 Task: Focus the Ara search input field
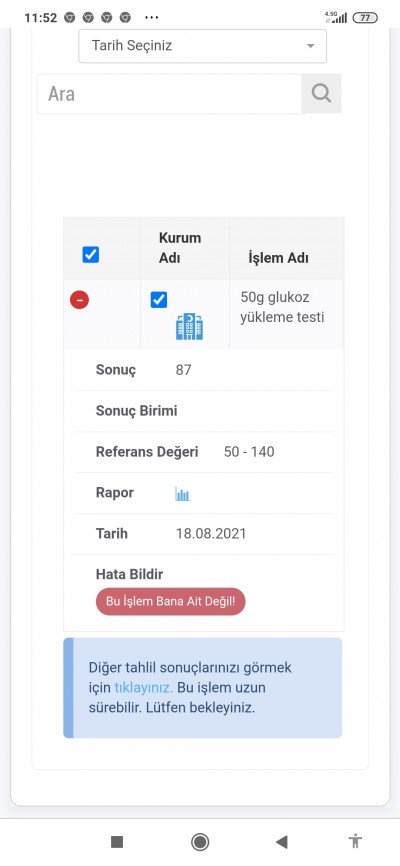click(x=169, y=94)
